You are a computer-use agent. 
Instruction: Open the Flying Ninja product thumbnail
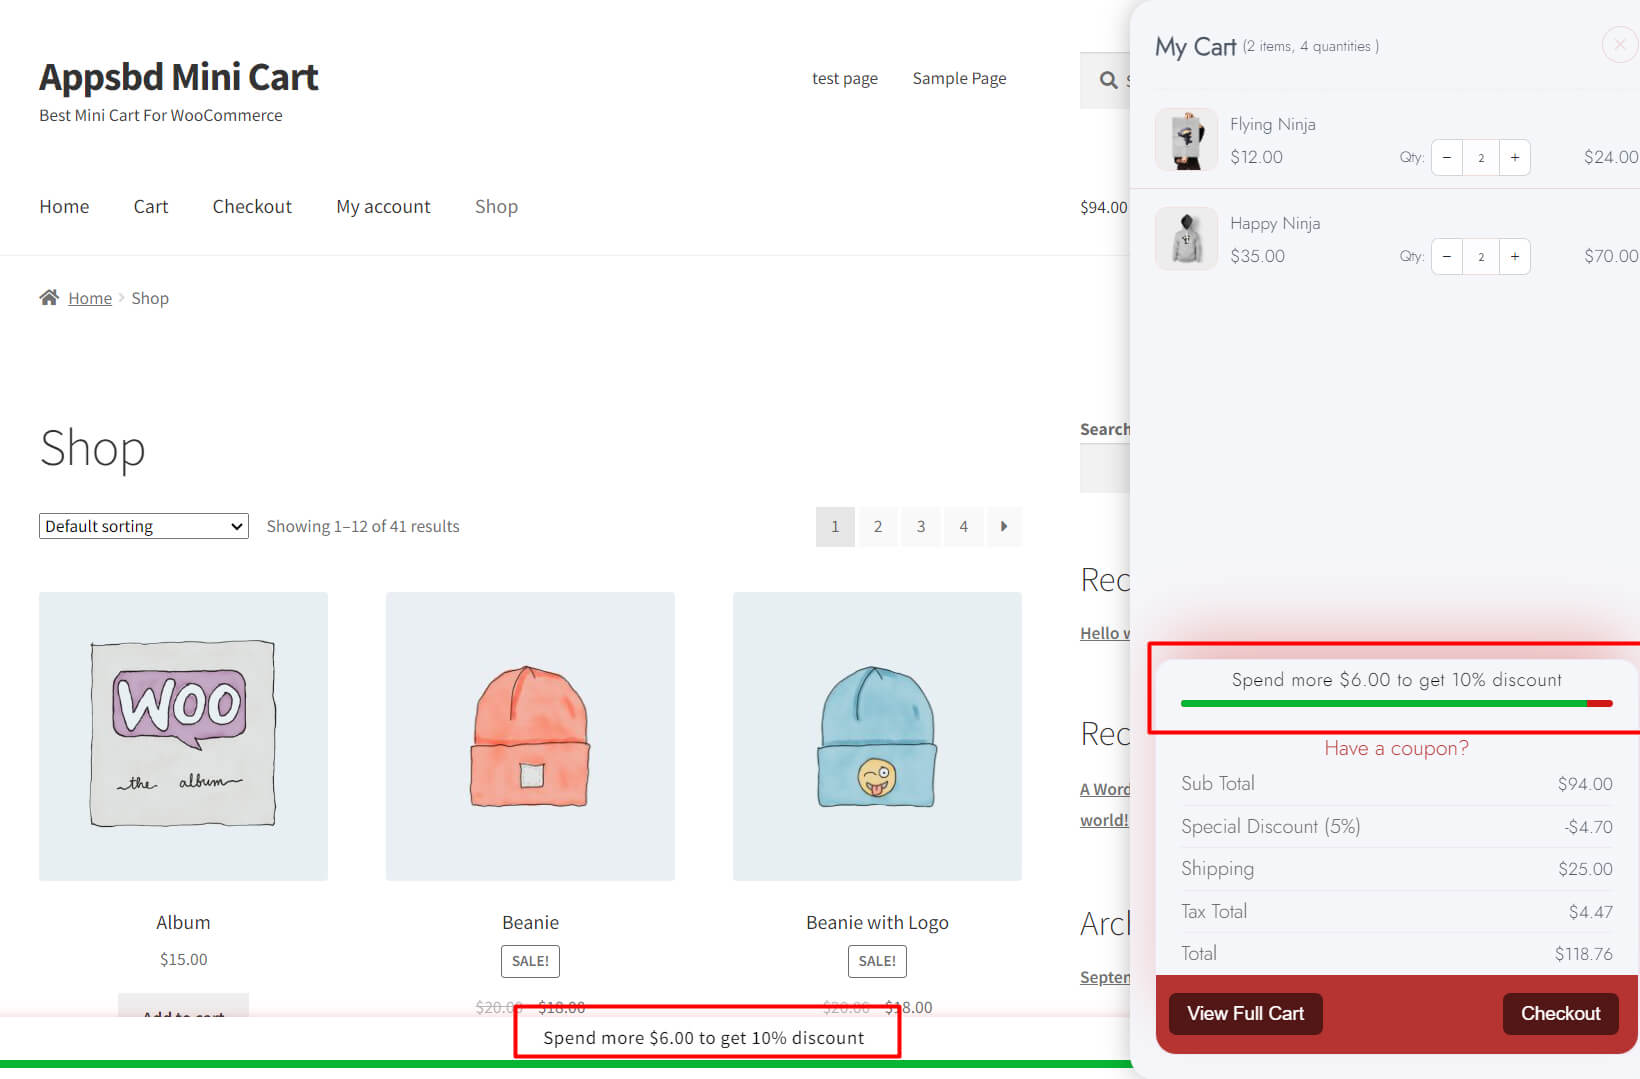click(x=1186, y=140)
